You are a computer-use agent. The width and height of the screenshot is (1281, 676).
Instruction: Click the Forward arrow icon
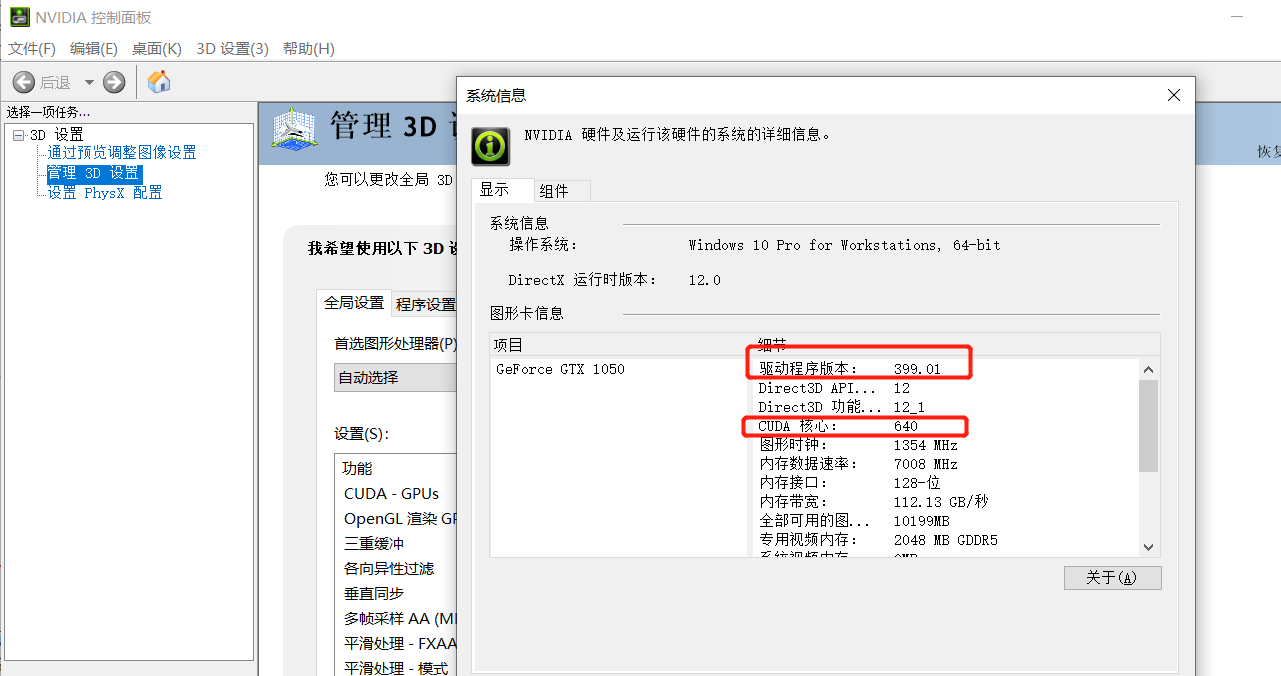pyautogui.click(x=114, y=82)
